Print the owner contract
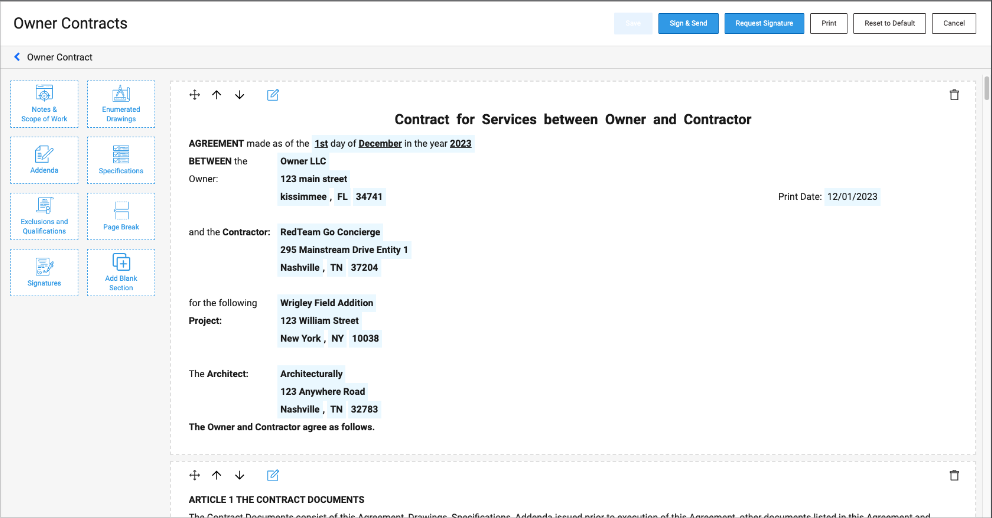This screenshot has height=518, width=992. click(828, 23)
